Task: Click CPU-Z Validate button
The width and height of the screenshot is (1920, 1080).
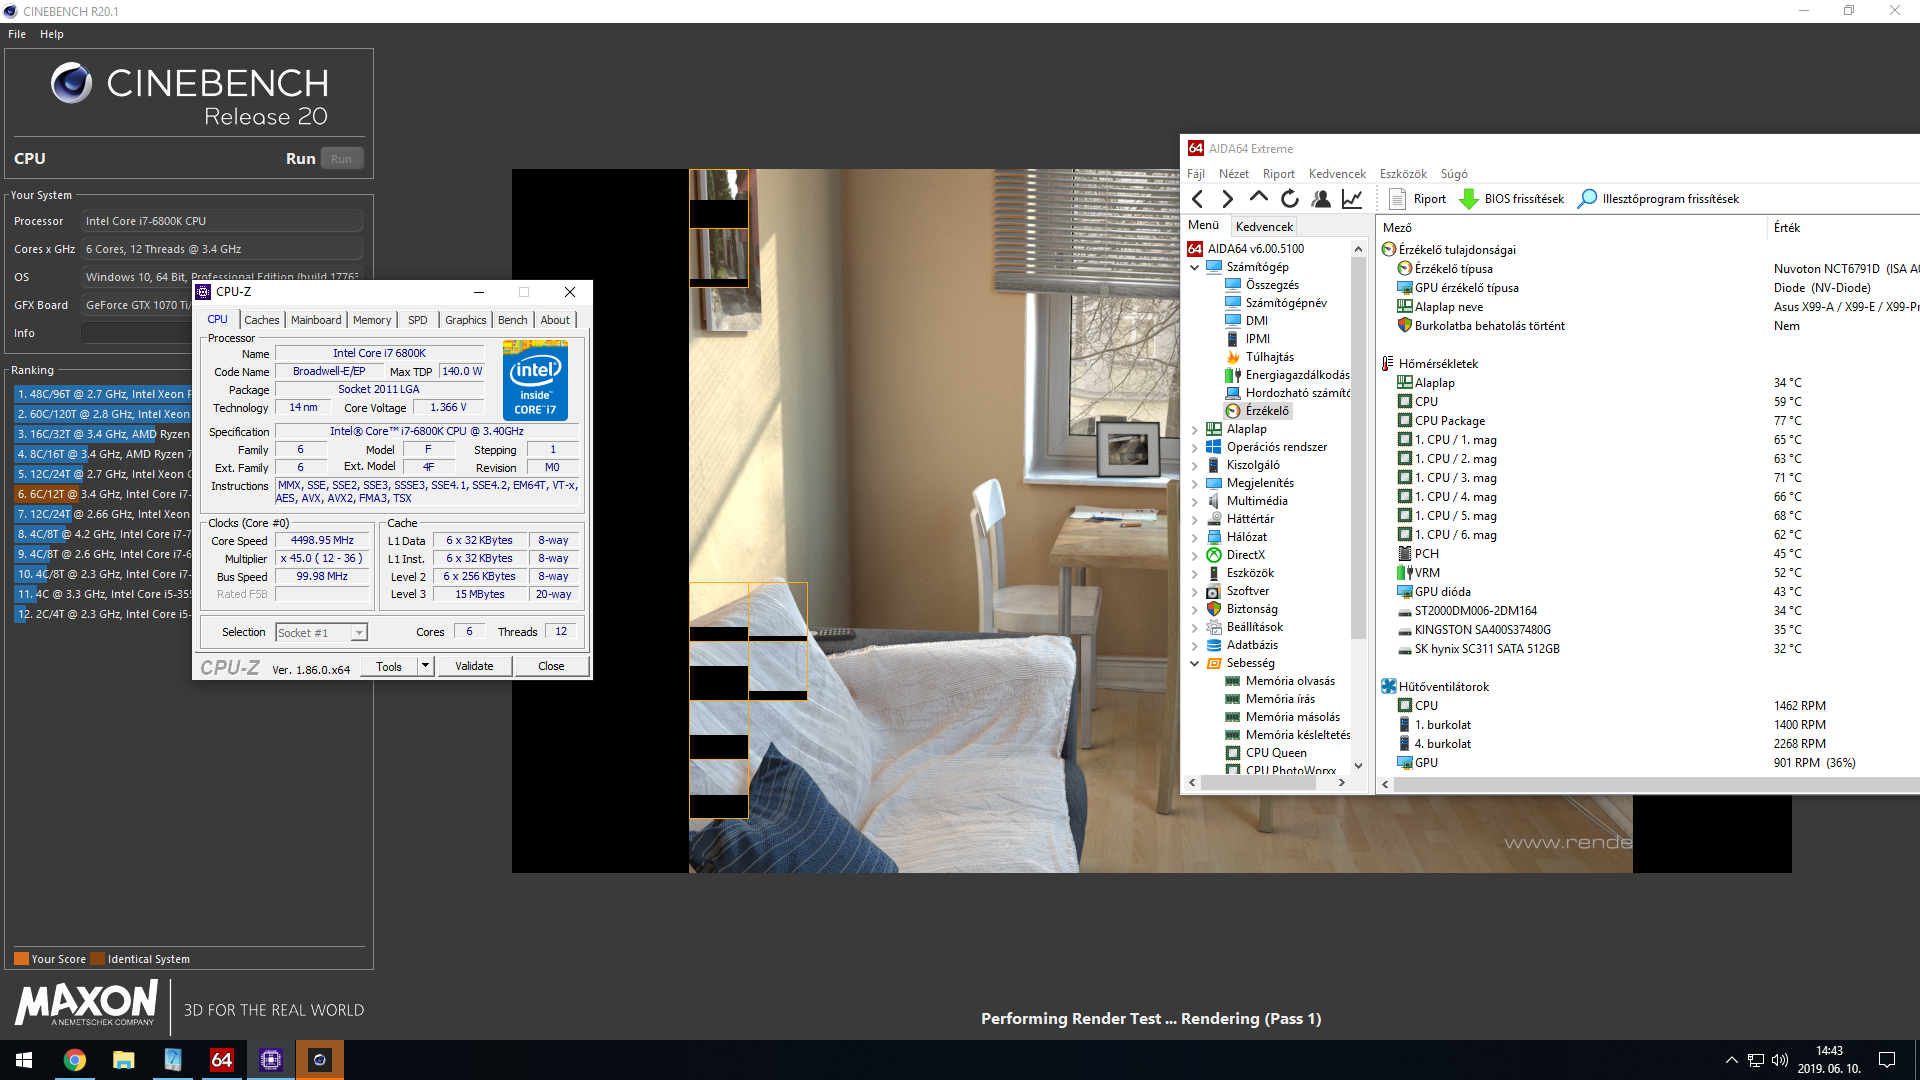Action: pyautogui.click(x=474, y=666)
